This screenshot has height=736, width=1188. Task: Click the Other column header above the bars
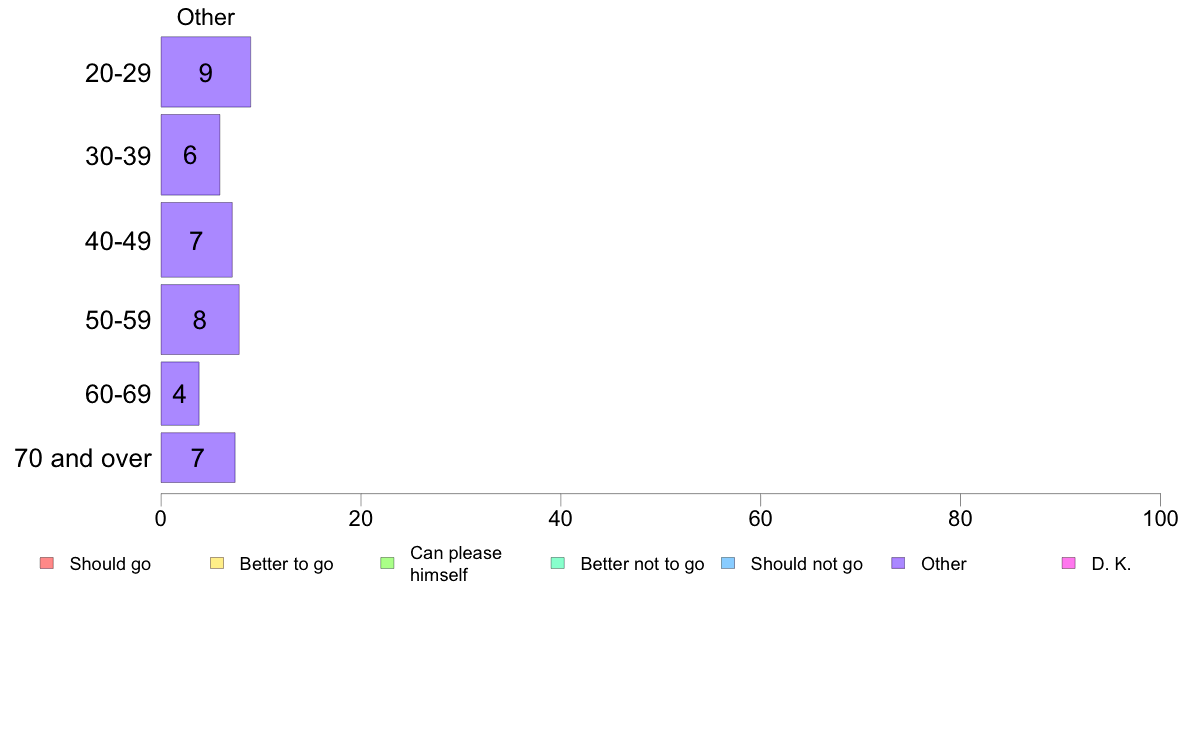pos(206,17)
